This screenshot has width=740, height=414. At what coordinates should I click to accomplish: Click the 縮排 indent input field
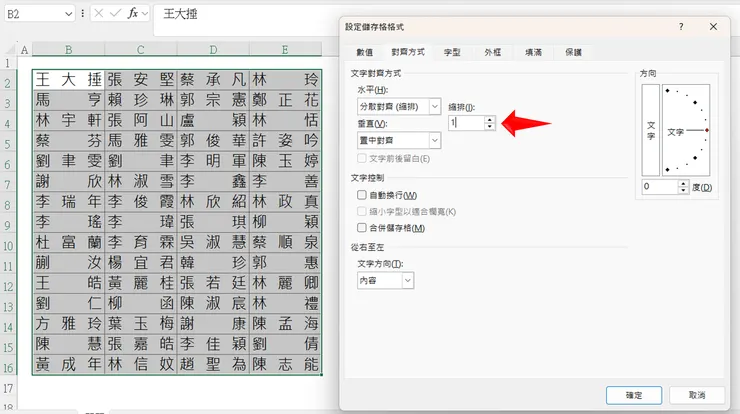click(x=466, y=123)
